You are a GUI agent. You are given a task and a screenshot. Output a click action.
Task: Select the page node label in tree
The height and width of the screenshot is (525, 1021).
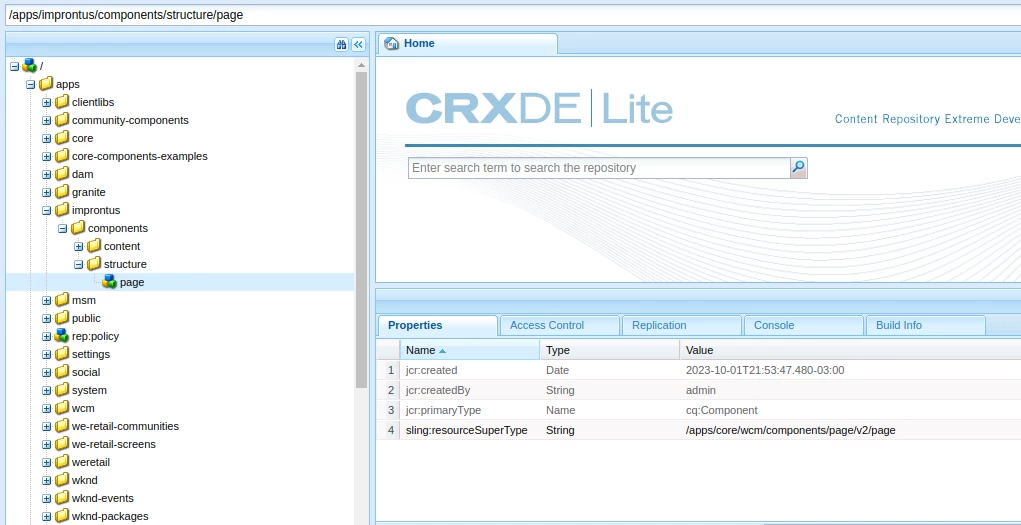pos(132,282)
